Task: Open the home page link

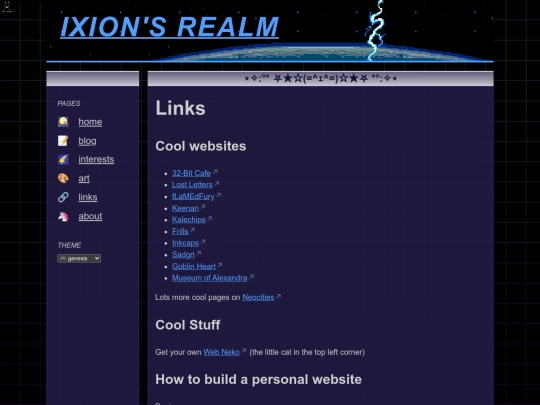Action: point(90,122)
